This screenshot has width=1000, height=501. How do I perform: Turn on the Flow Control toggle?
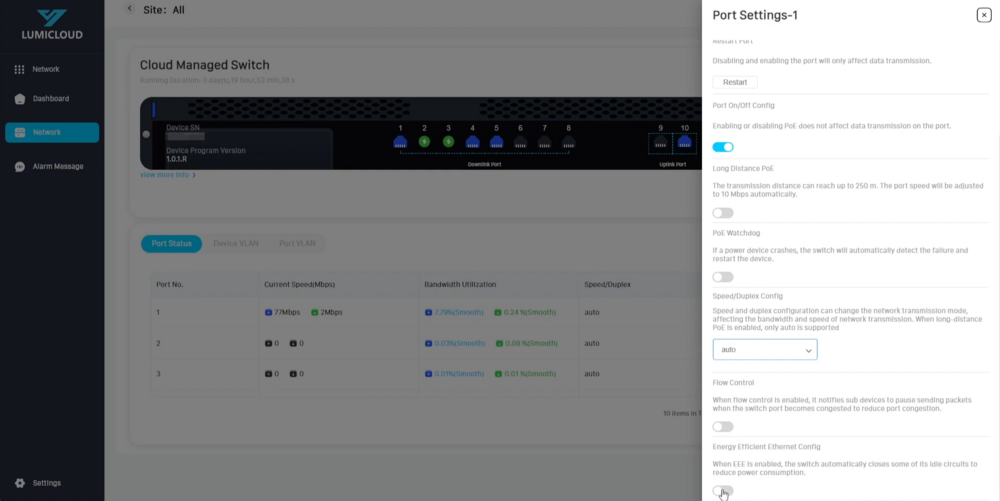pos(723,427)
